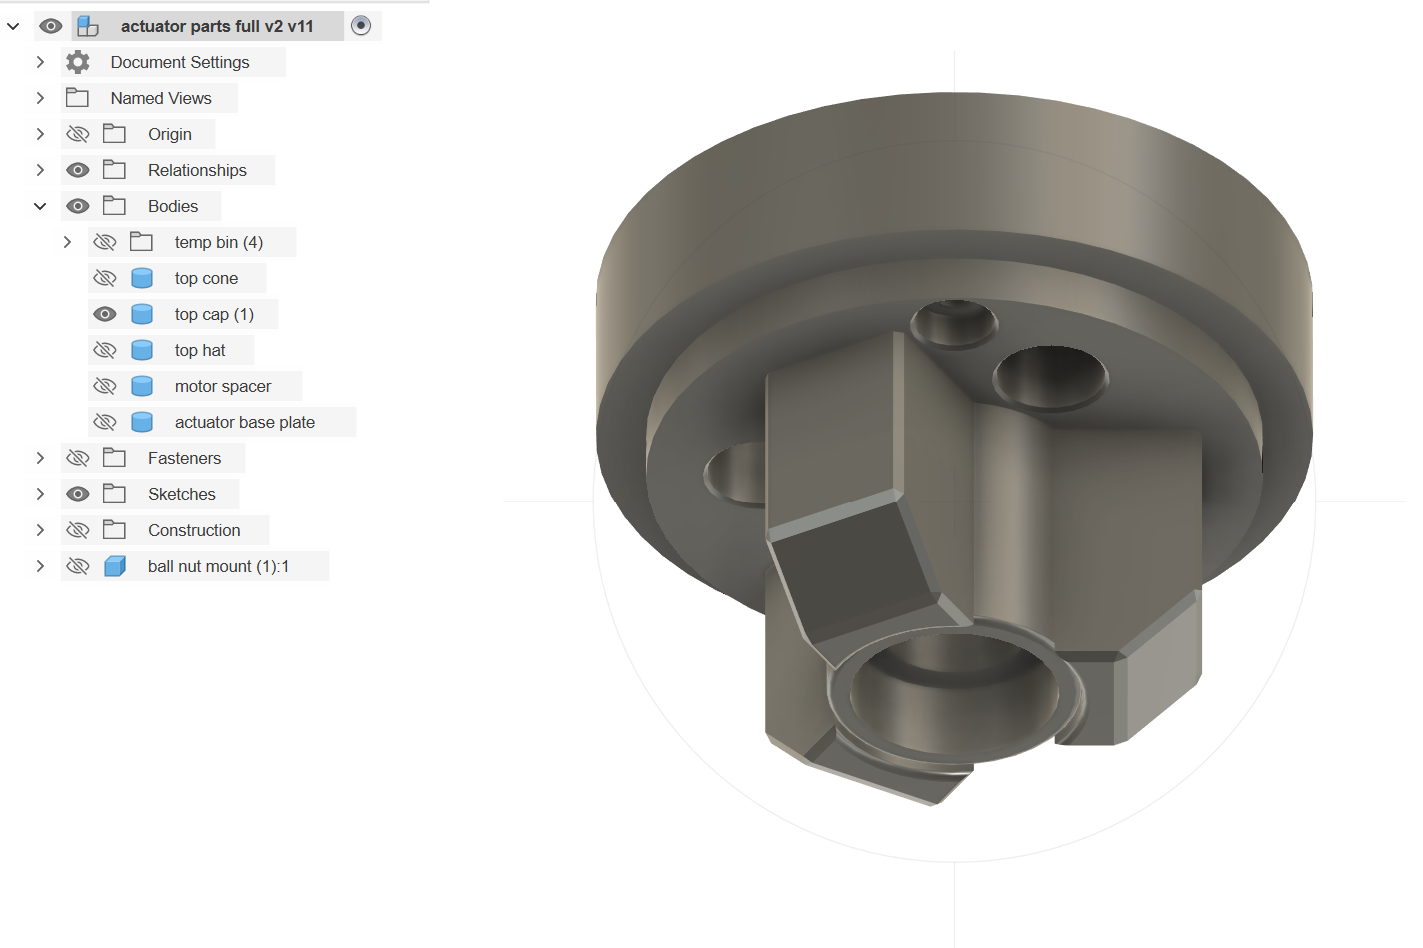
Task: Hide the top cap (1) body
Action: [105, 313]
